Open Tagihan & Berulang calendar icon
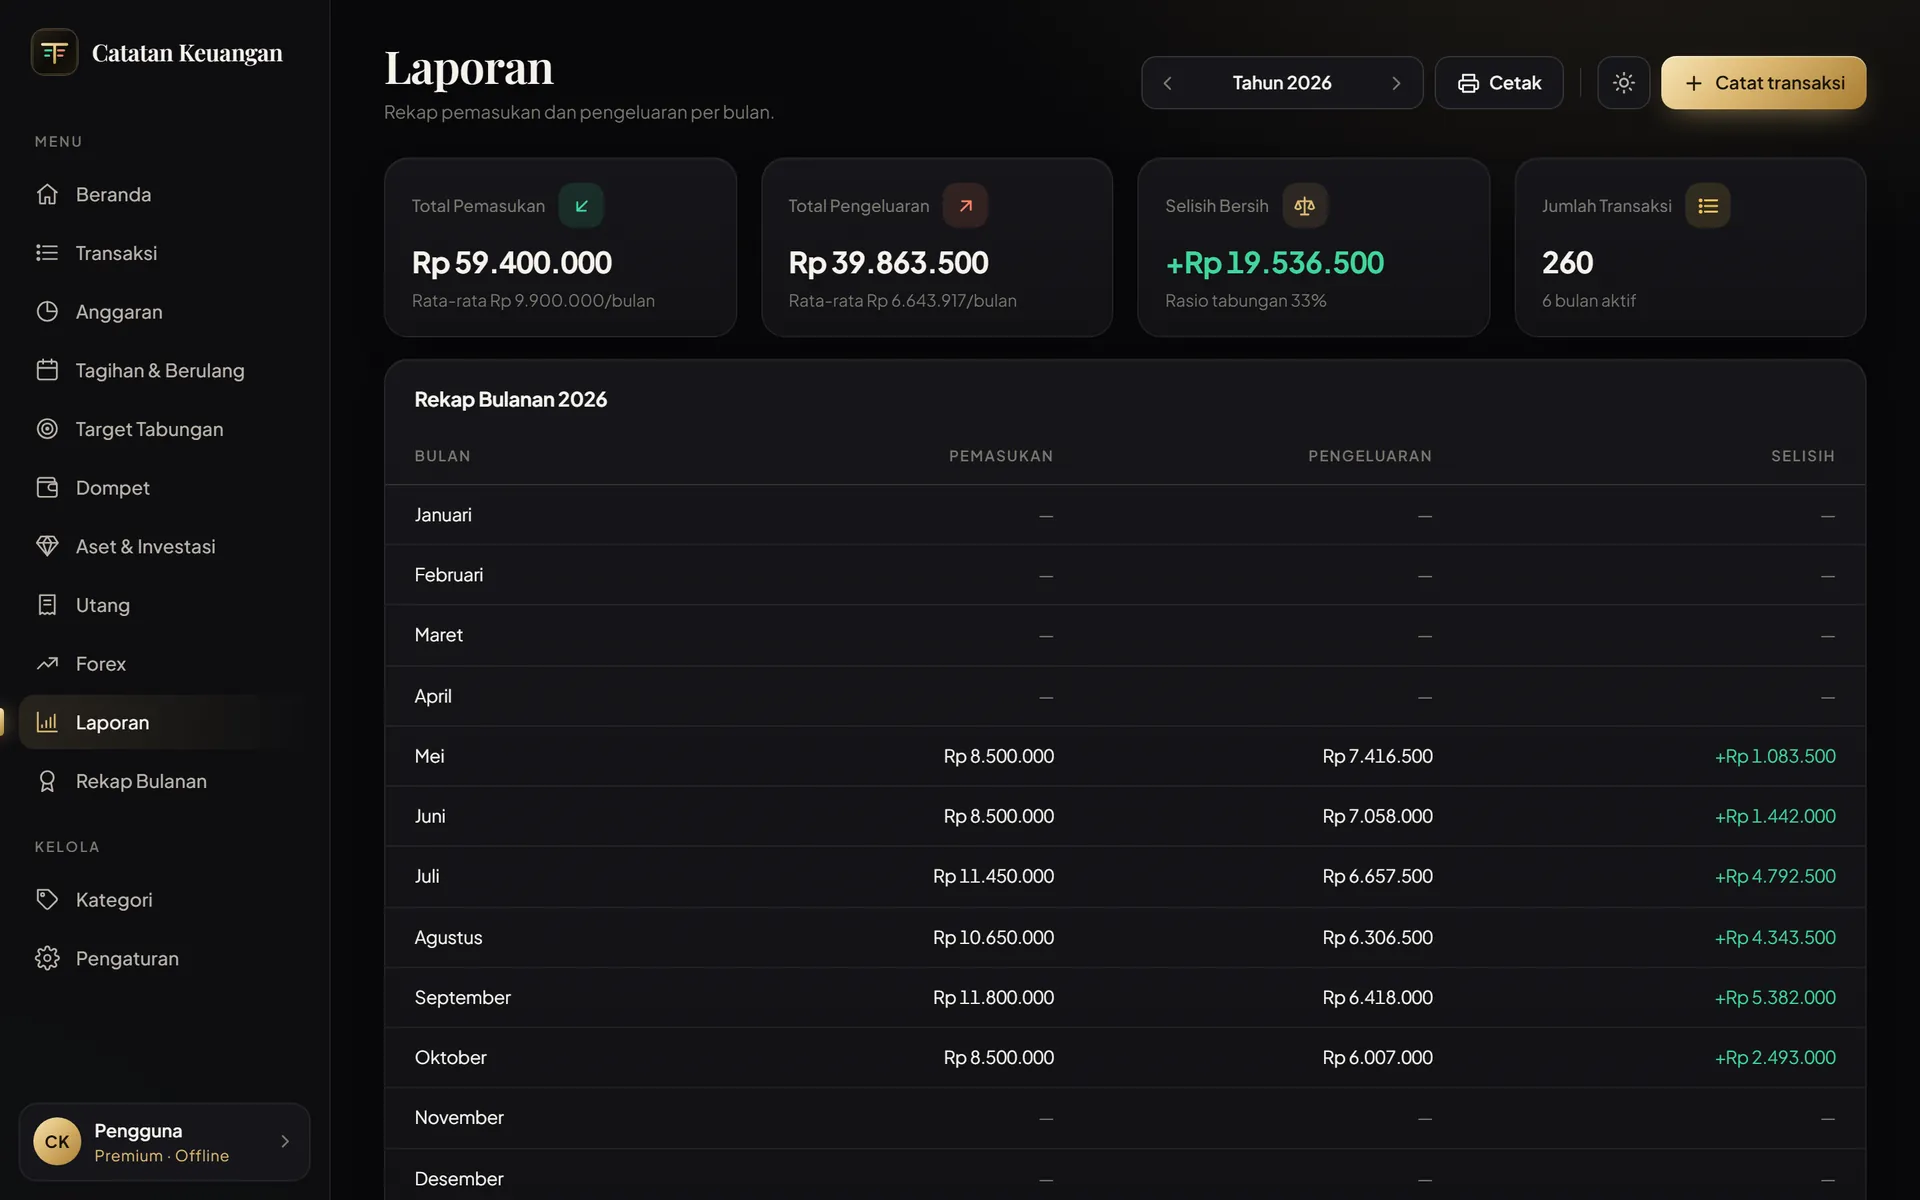Image resolution: width=1920 pixels, height=1200 pixels. pyautogui.click(x=47, y=370)
